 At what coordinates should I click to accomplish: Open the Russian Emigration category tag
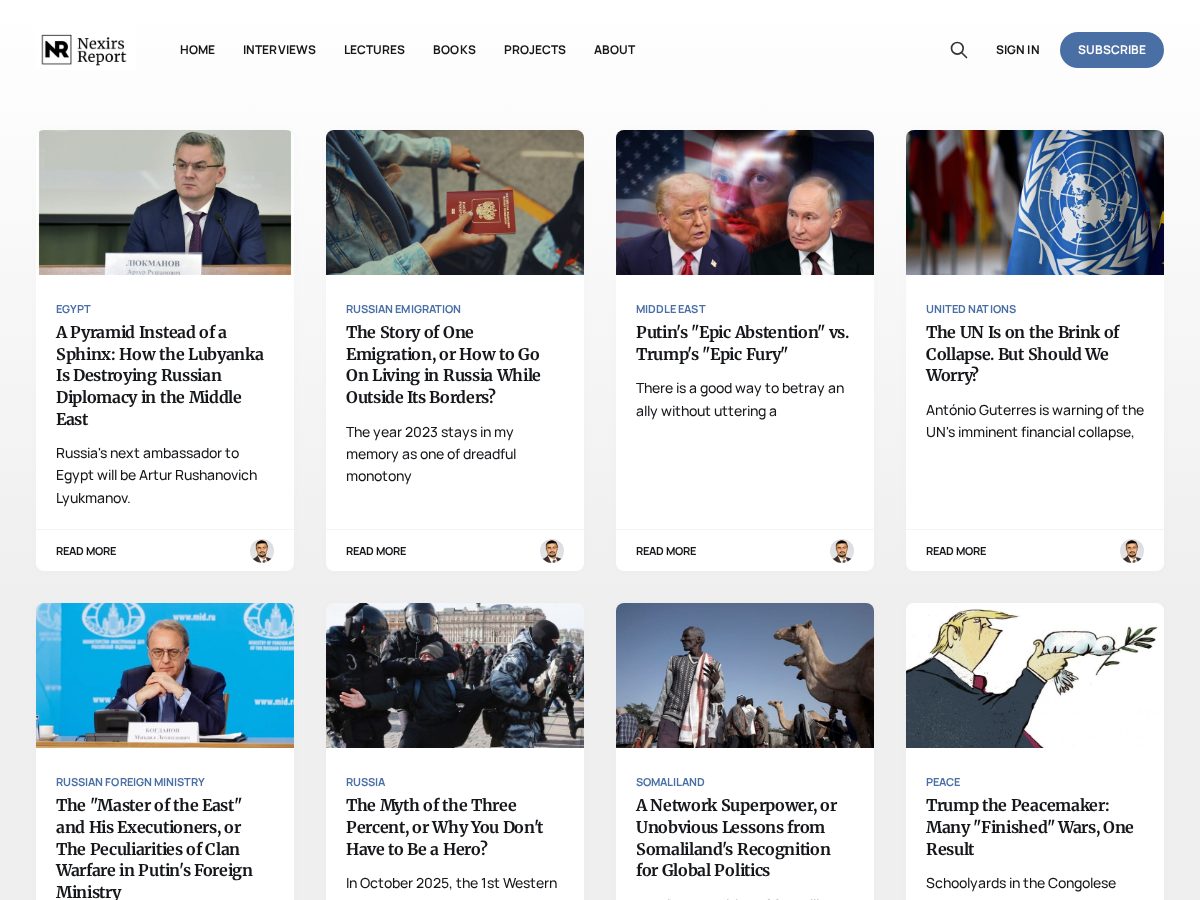403,309
